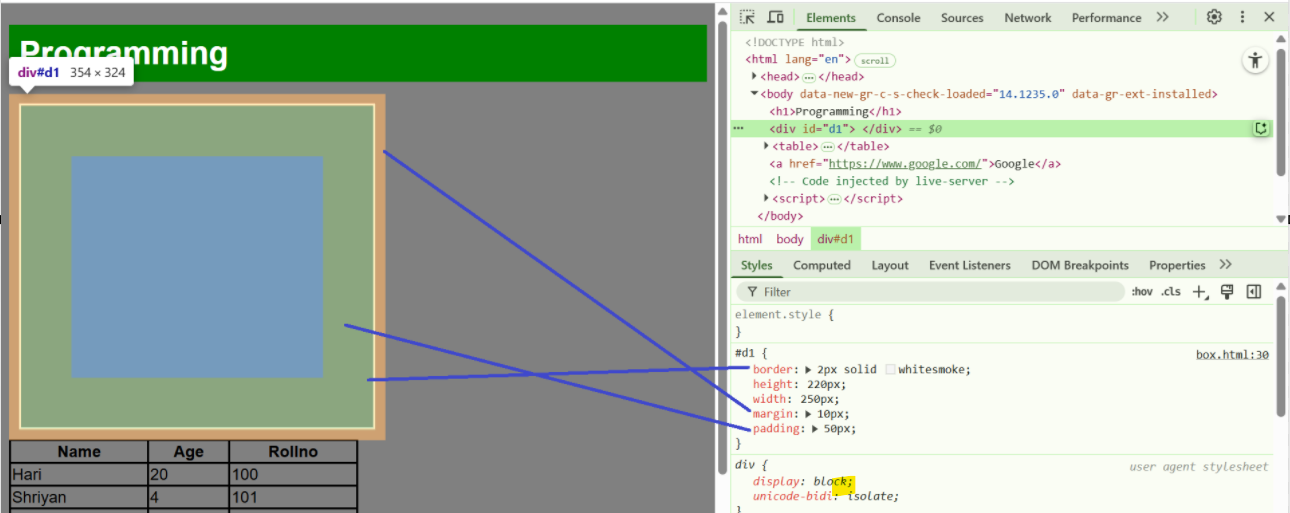Open the Properties tab
This screenshot has height=513, width=1290.
[x=1177, y=265]
